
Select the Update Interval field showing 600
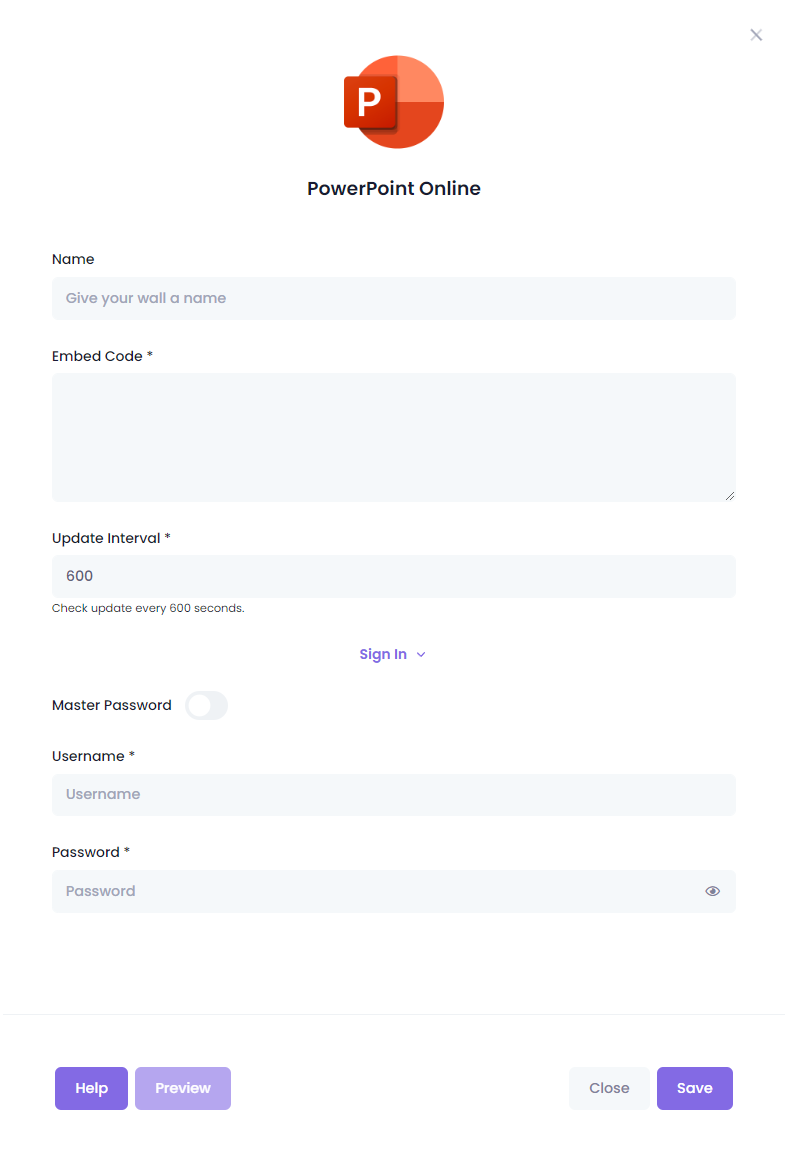coord(394,576)
